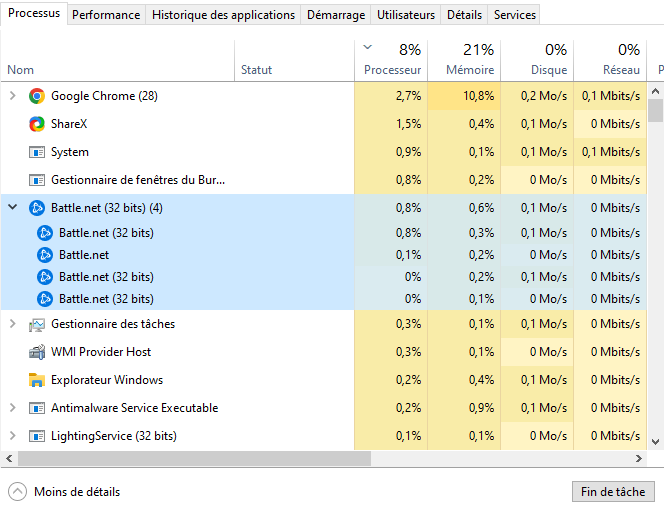This screenshot has width=664, height=516.
Task: Expand the Antimalware Service Executable row
Action: click(x=13, y=408)
